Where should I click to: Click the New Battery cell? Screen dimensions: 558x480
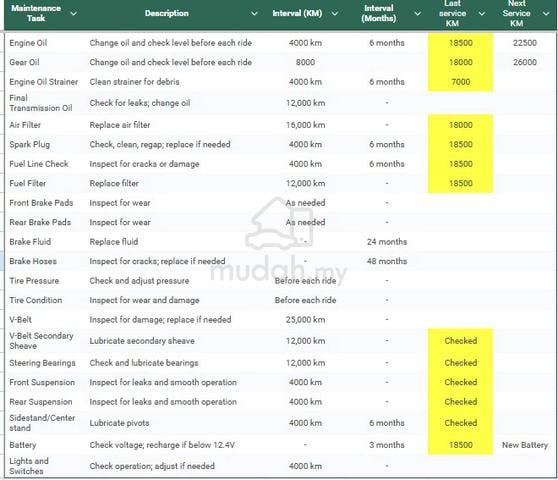pos(525,445)
